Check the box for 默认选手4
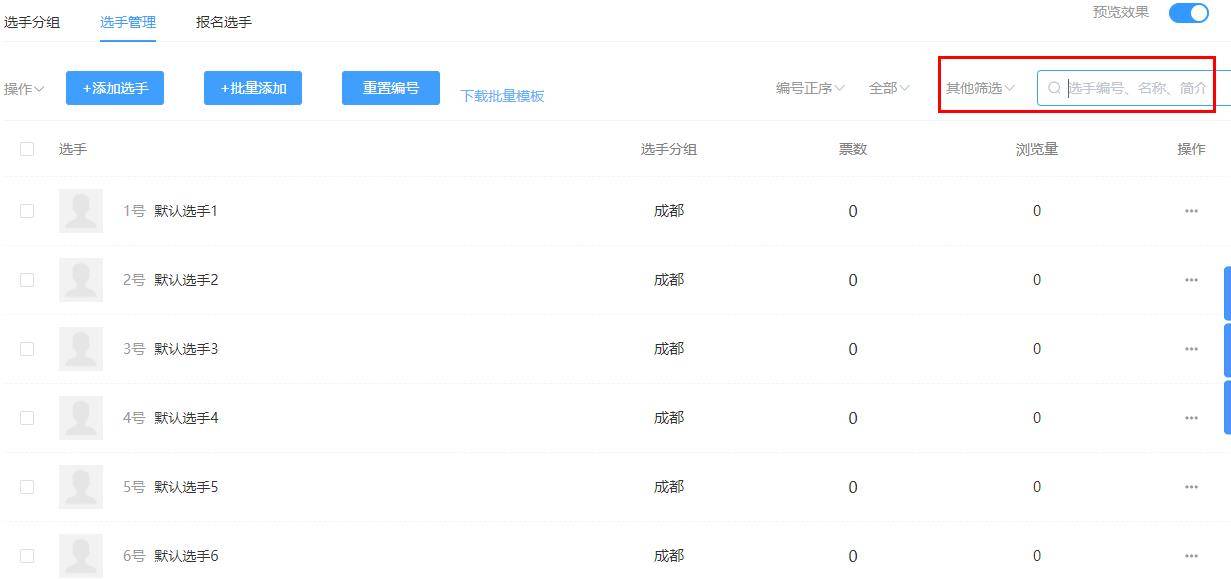This screenshot has width=1231, height=579. click(x=27, y=418)
